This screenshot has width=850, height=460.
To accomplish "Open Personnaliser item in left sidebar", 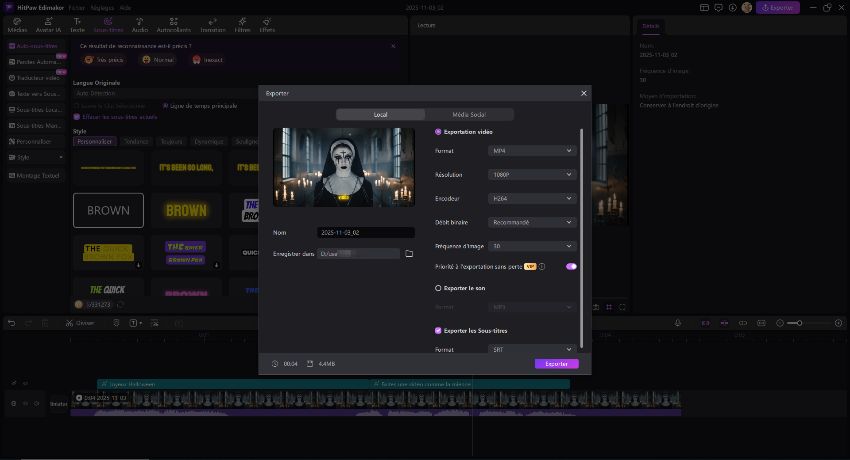I will point(36,141).
